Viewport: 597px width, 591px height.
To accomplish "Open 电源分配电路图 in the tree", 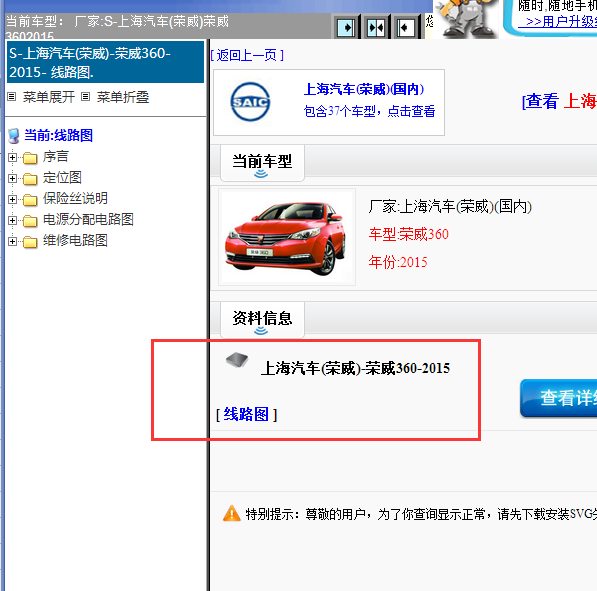I will click(88, 219).
